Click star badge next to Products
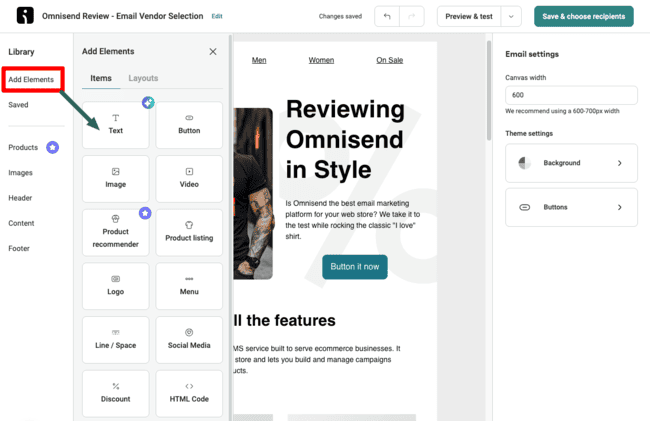The image size is (650, 421). click(52, 147)
